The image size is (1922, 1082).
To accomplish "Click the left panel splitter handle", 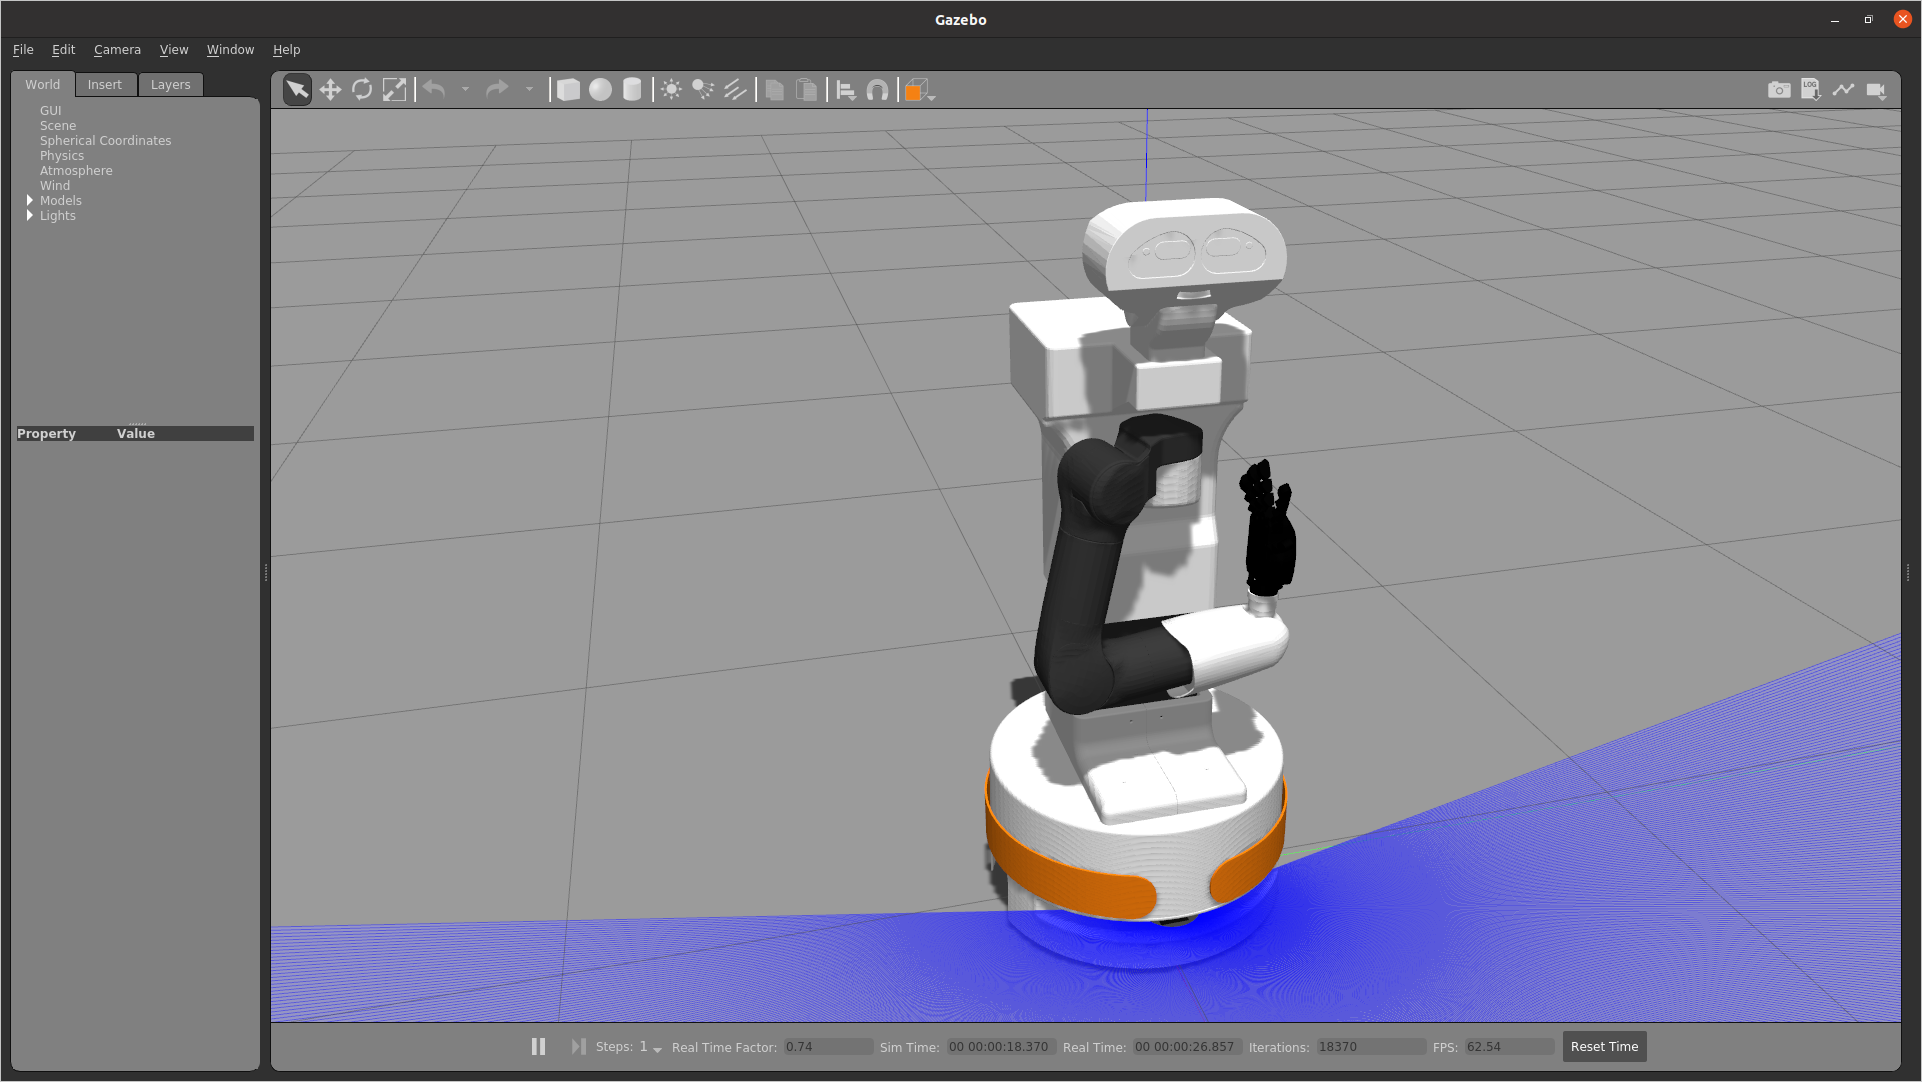I will coord(266,572).
